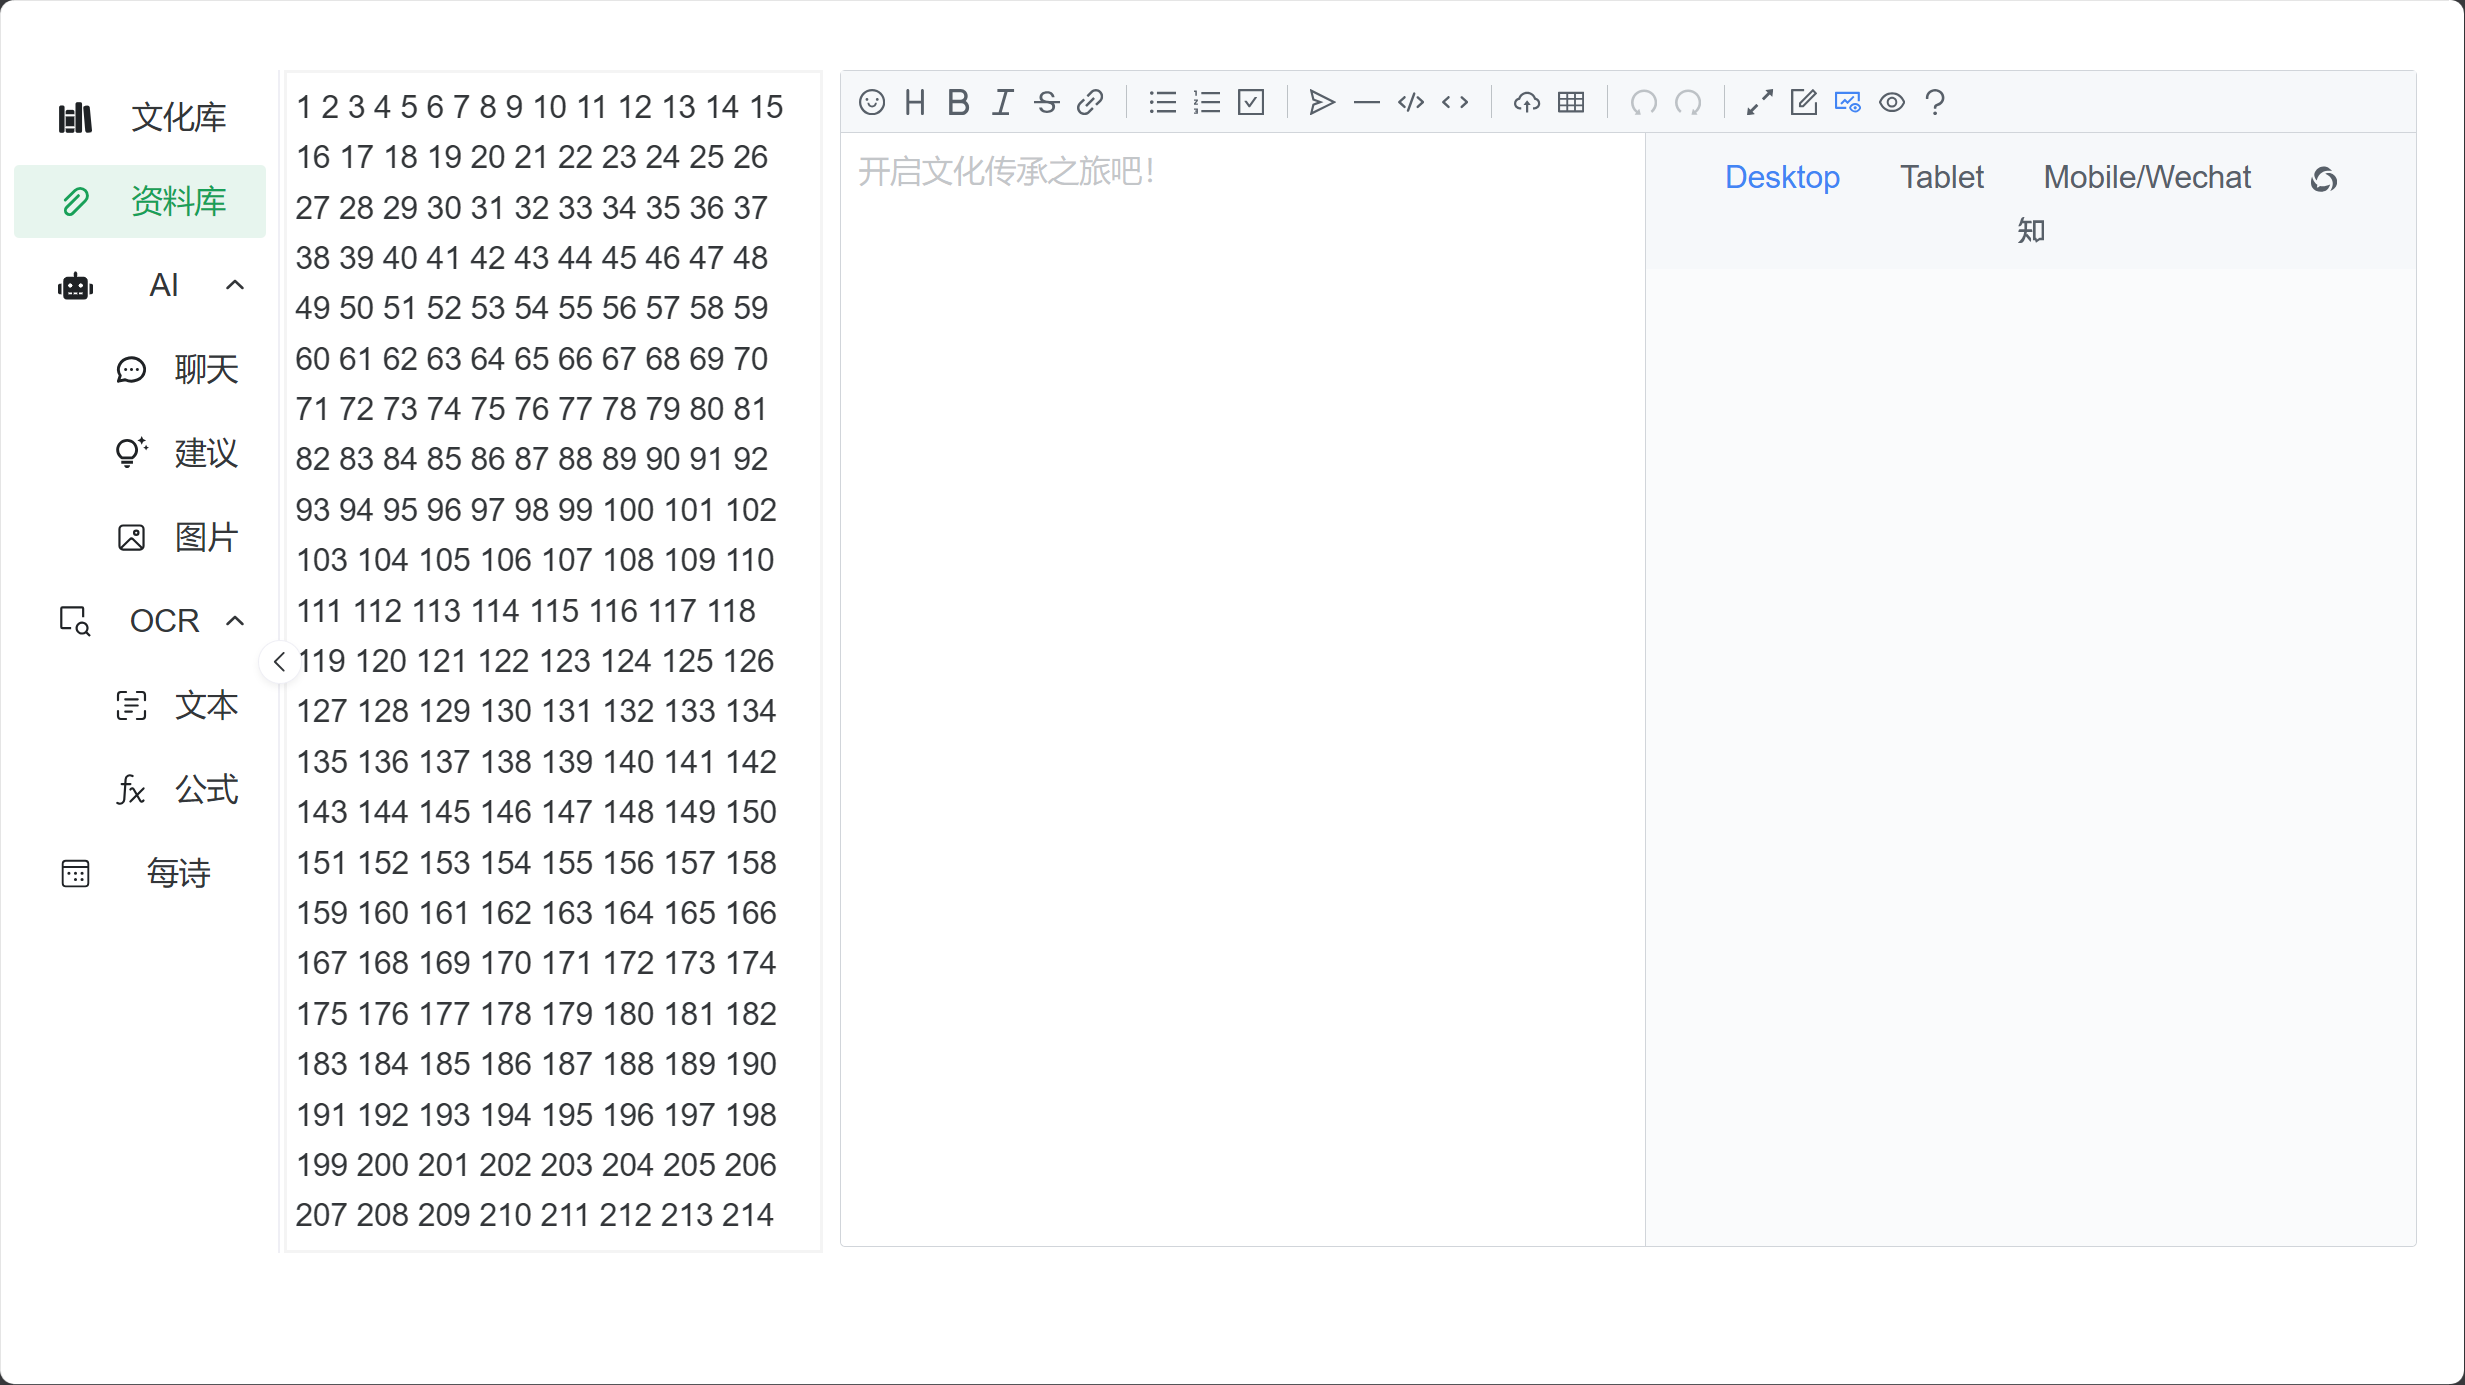Viewport: 2465px width, 1385px height.
Task: Insert a task list checkbox
Action: coord(1251,103)
